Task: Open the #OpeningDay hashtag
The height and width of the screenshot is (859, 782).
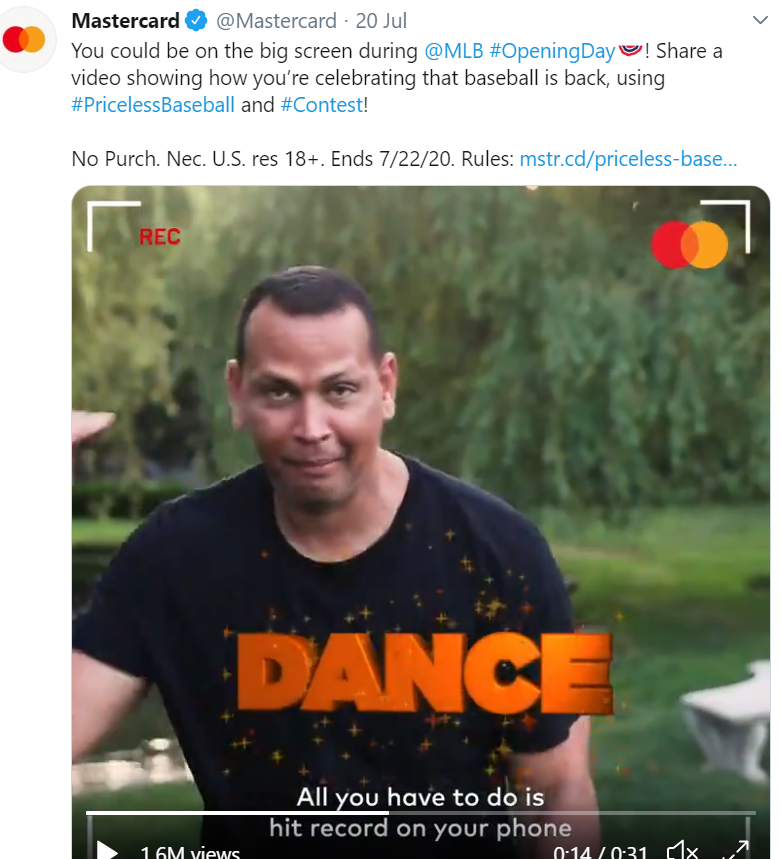Action: pos(552,51)
